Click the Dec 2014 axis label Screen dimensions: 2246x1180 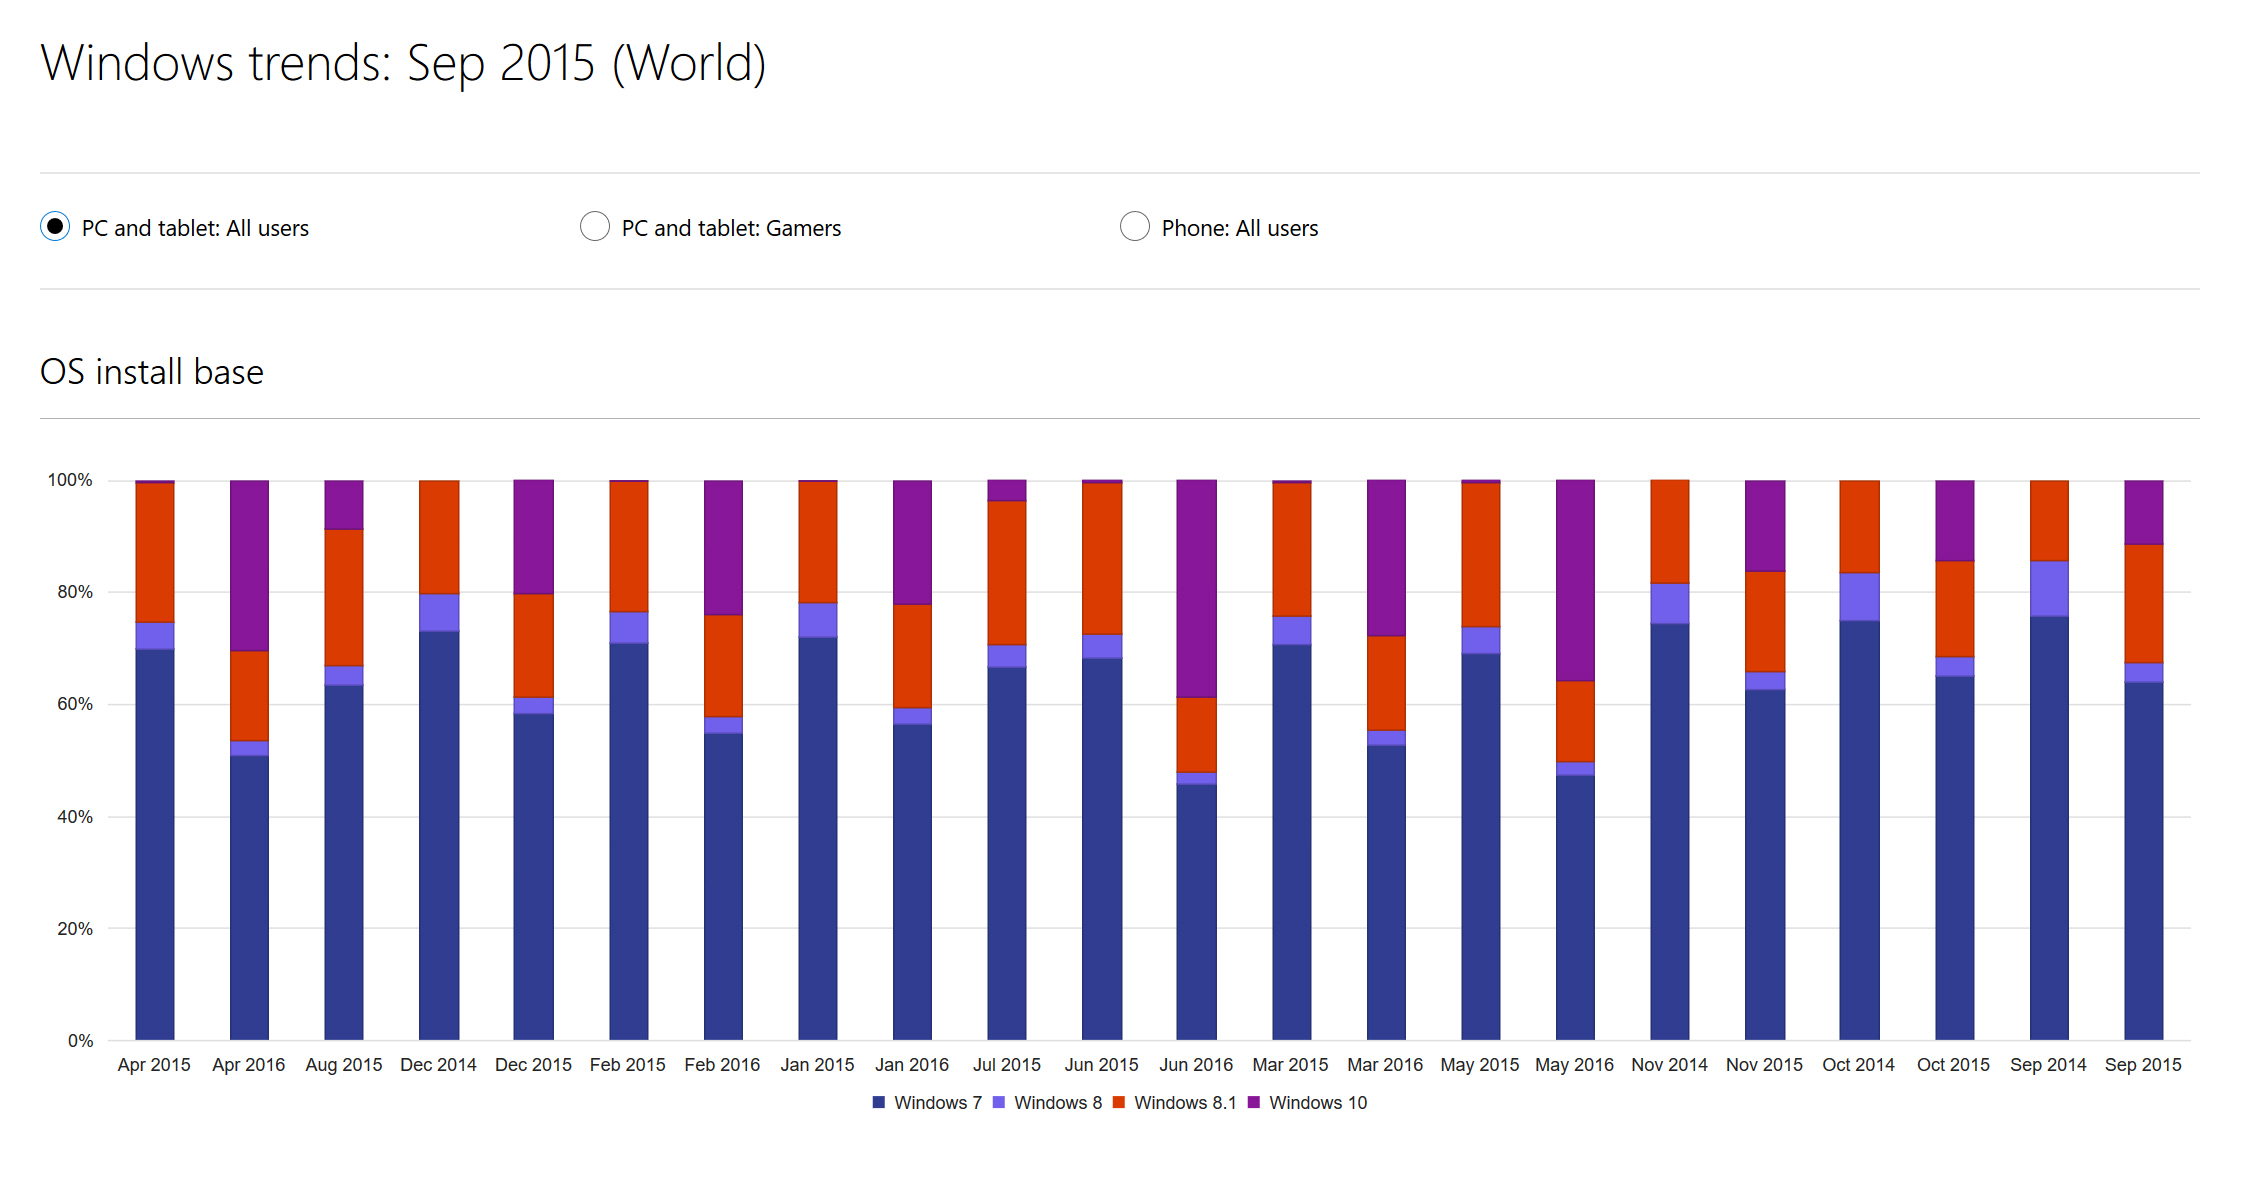438,1065
